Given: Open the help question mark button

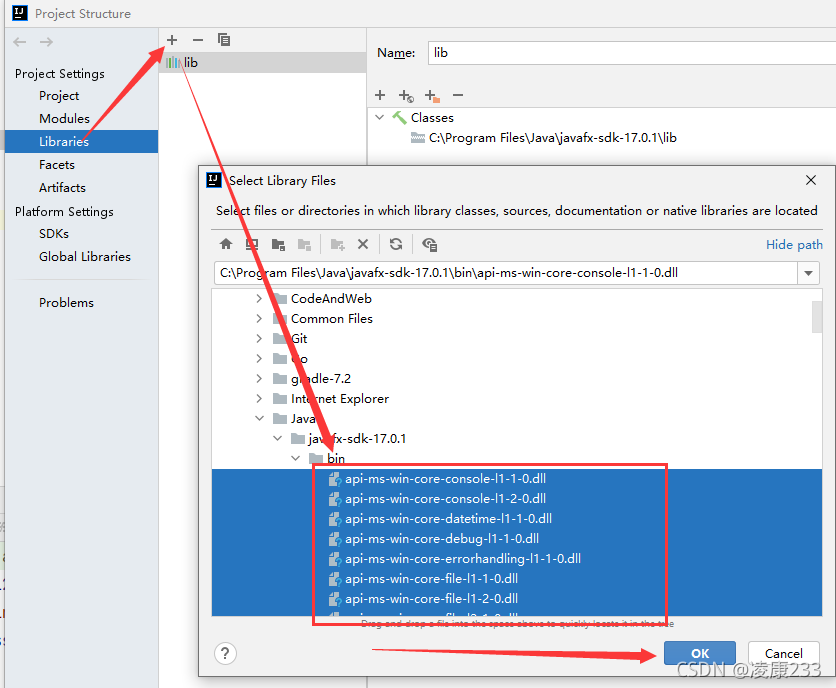Looking at the screenshot, I should 225,653.
